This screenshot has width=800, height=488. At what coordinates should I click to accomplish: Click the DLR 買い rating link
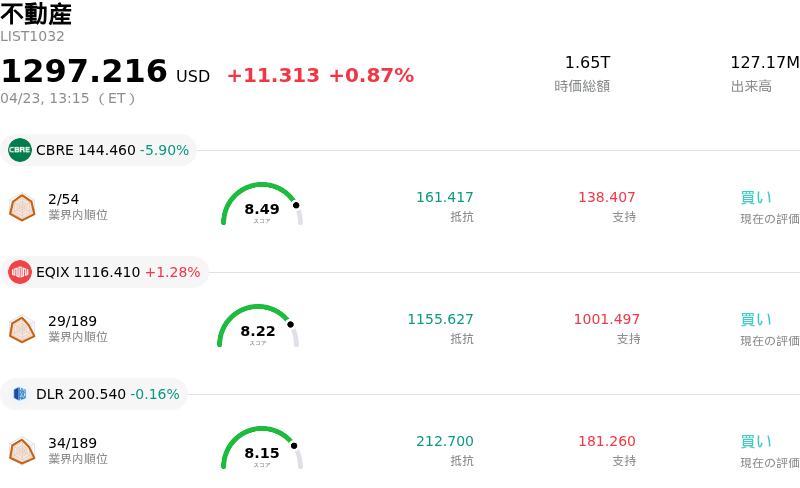[x=756, y=442]
